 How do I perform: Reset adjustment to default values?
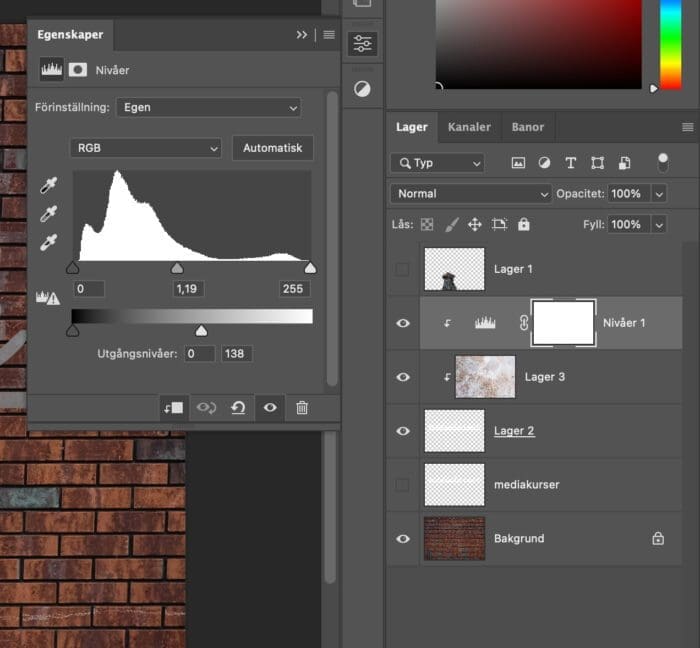[x=238, y=407]
